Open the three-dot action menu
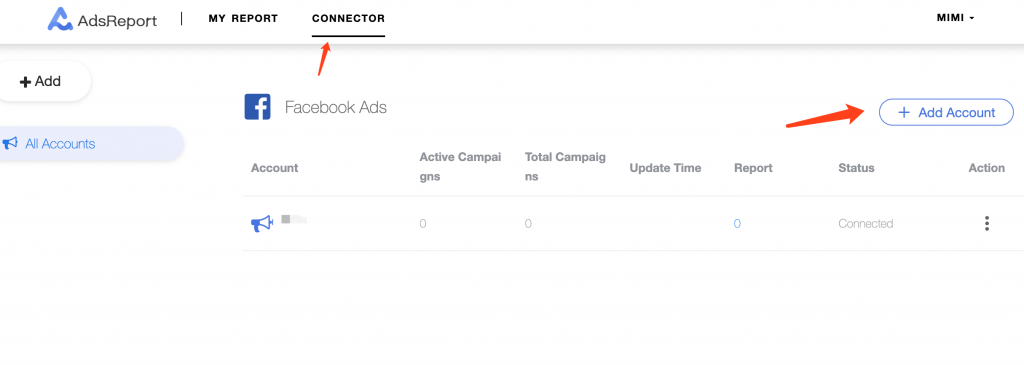 point(986,223)
